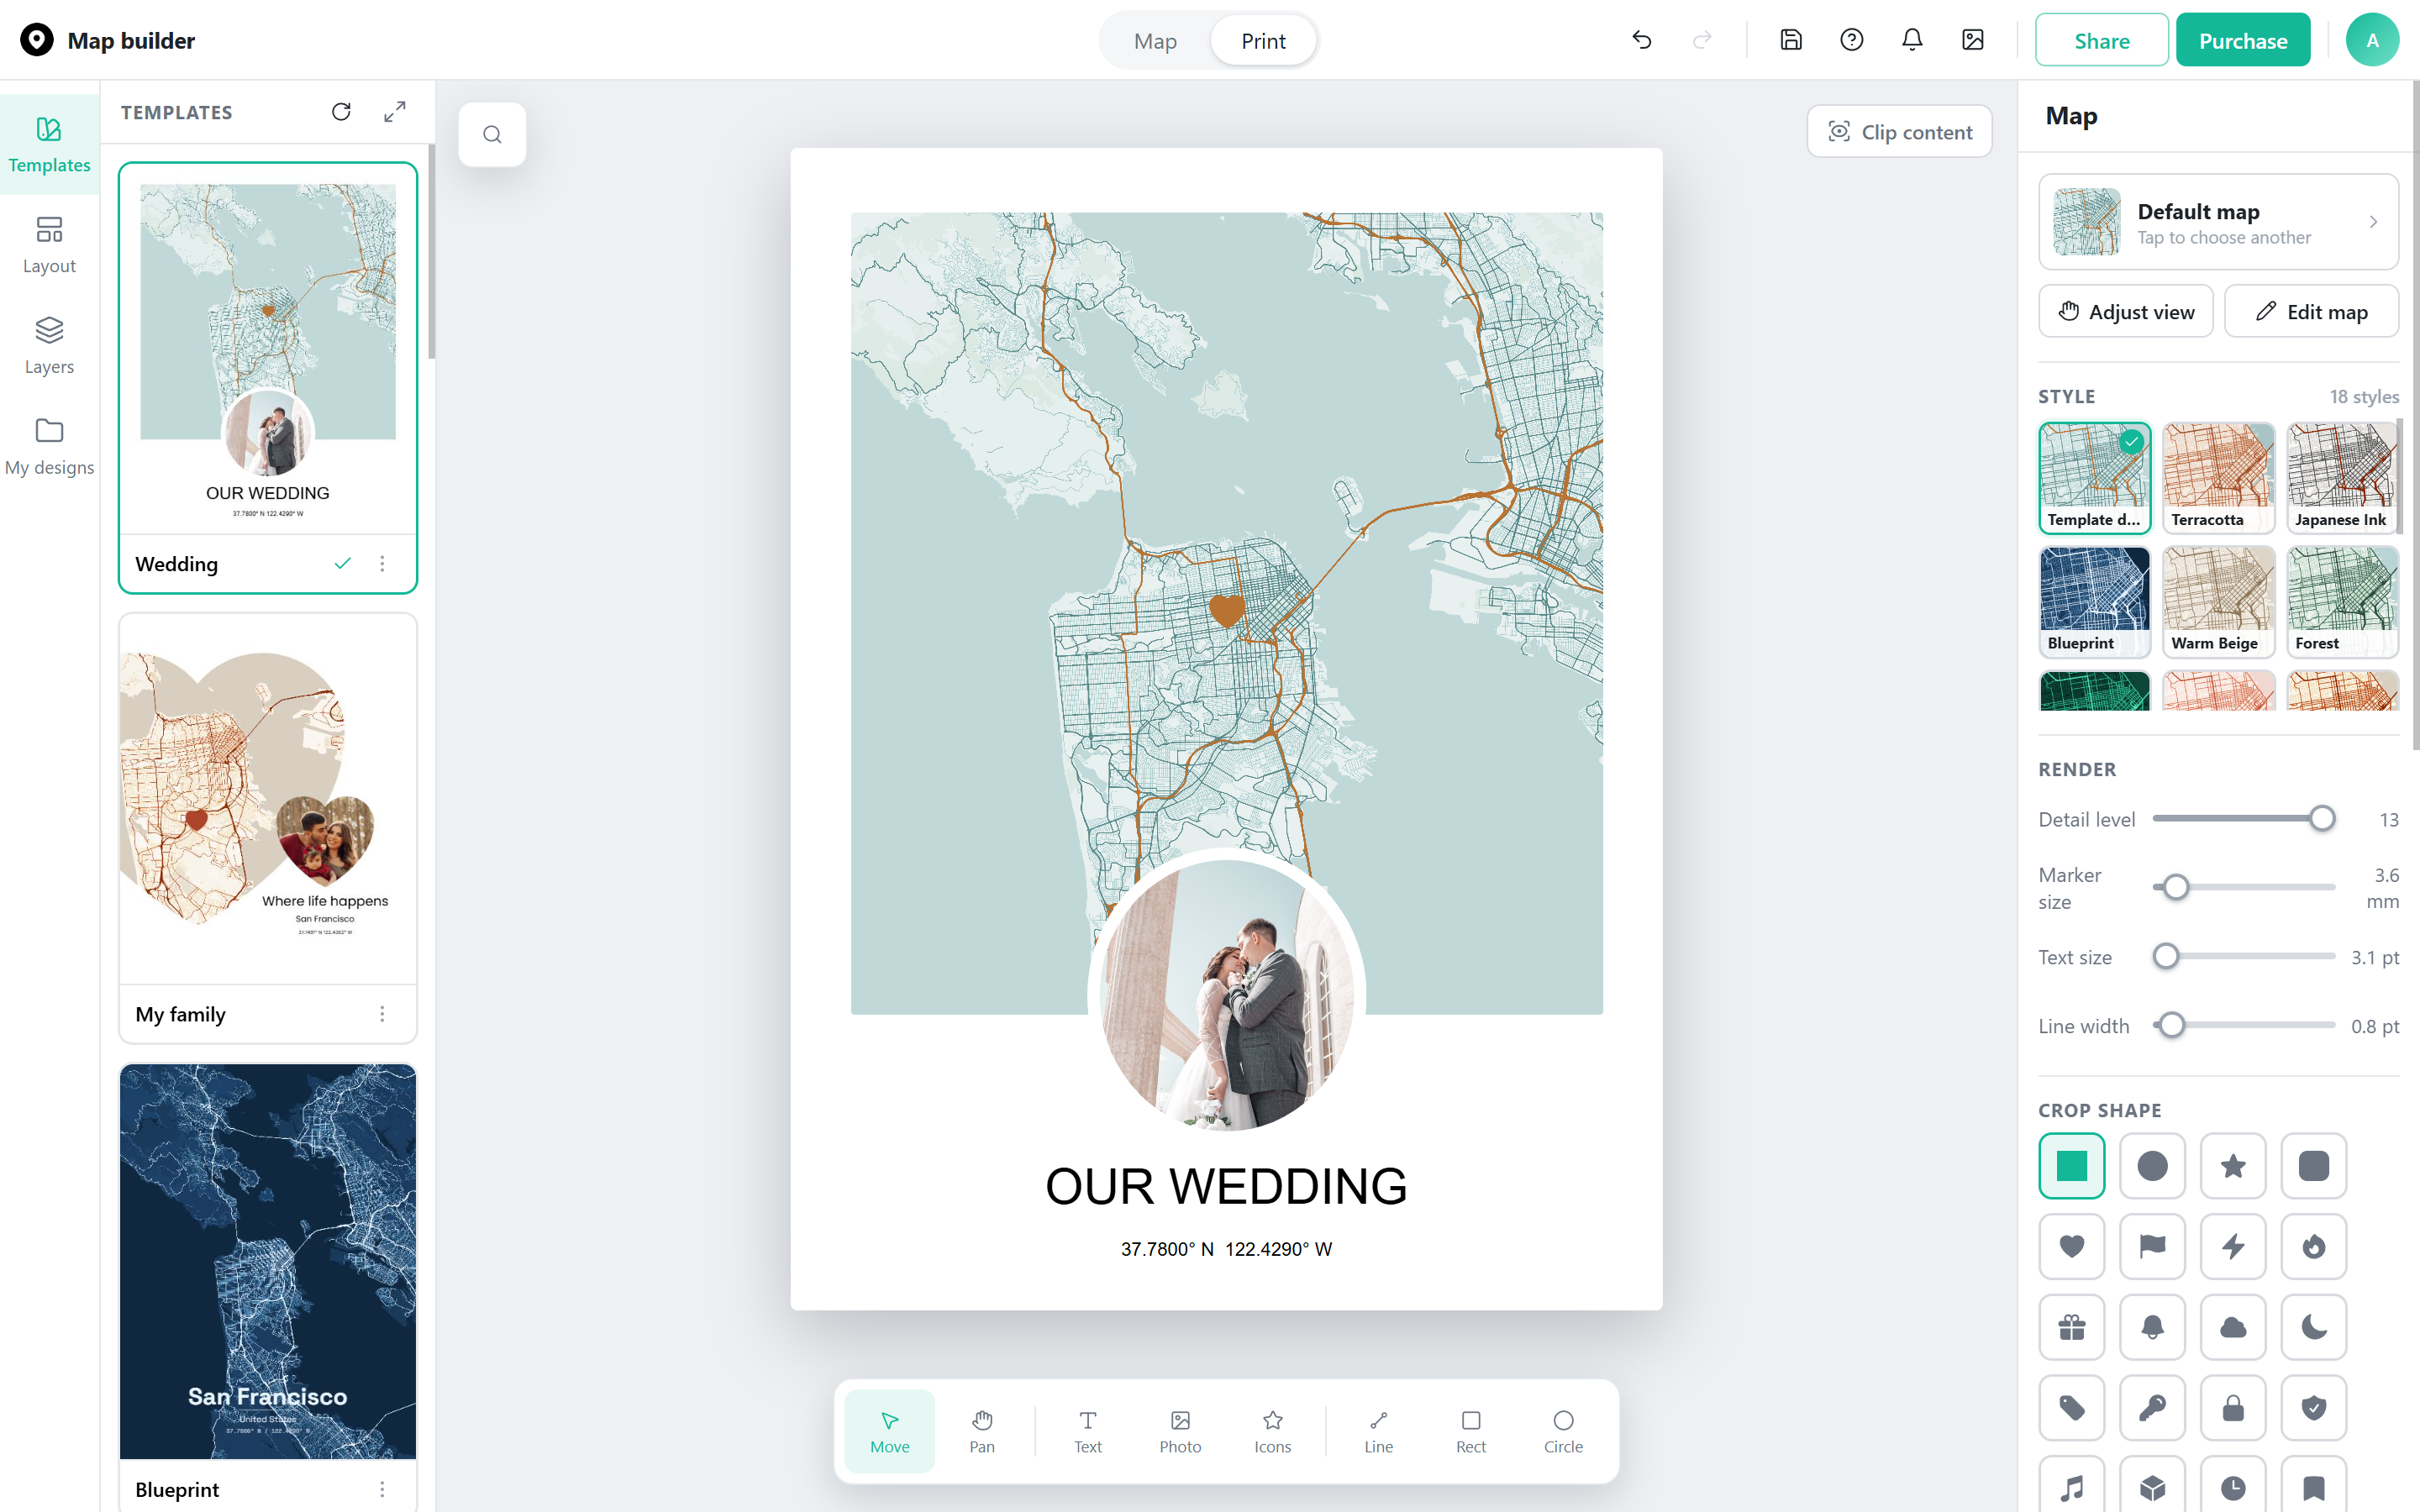Click the undo arrow icon

[1641, 40]
